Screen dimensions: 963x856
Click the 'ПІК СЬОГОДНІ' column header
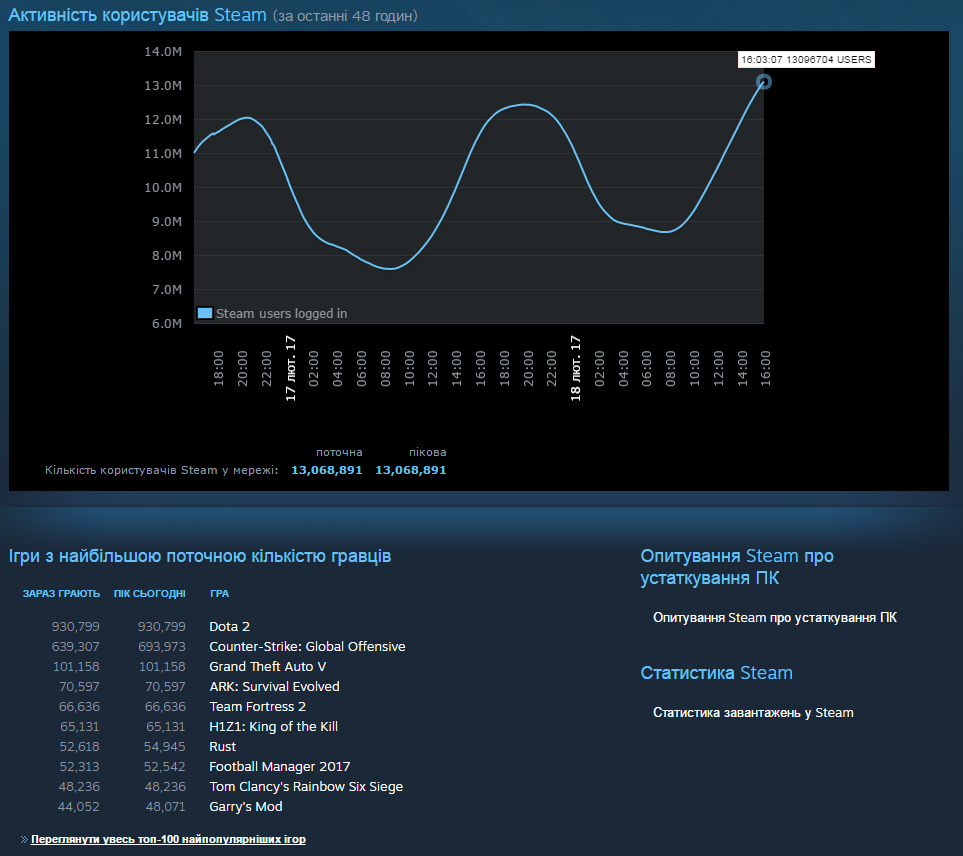click(149, 593)
